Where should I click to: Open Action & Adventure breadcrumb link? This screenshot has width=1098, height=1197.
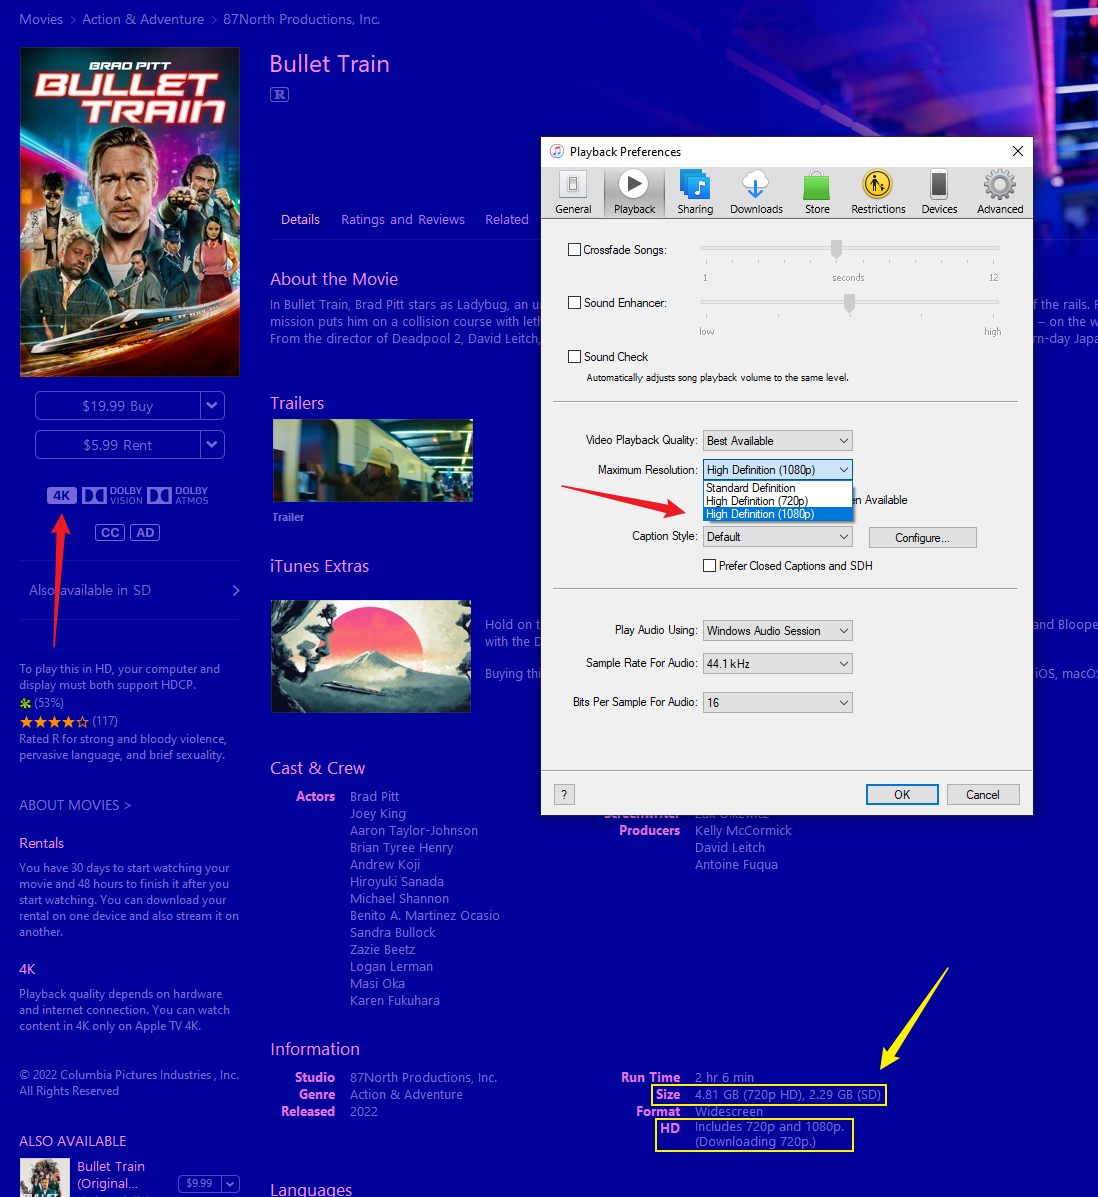[x=143, y=19]
